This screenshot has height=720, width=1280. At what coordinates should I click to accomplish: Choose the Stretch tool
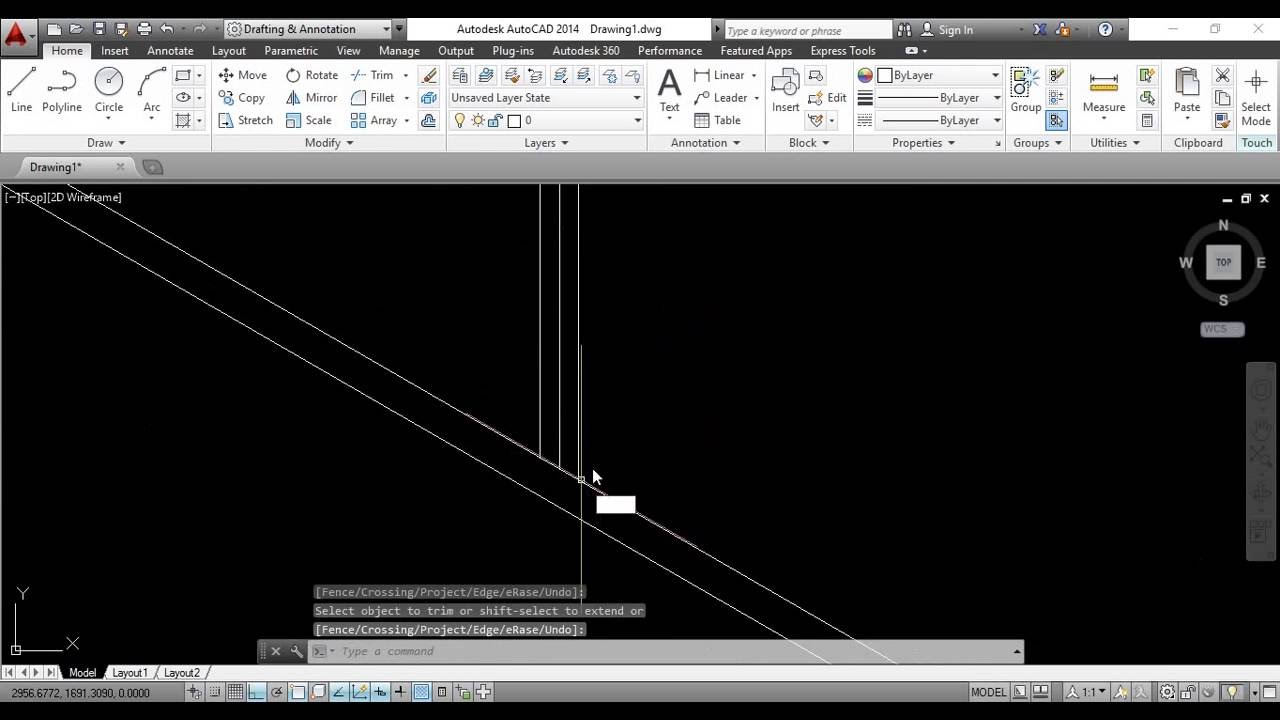click(x=246, y=120)
